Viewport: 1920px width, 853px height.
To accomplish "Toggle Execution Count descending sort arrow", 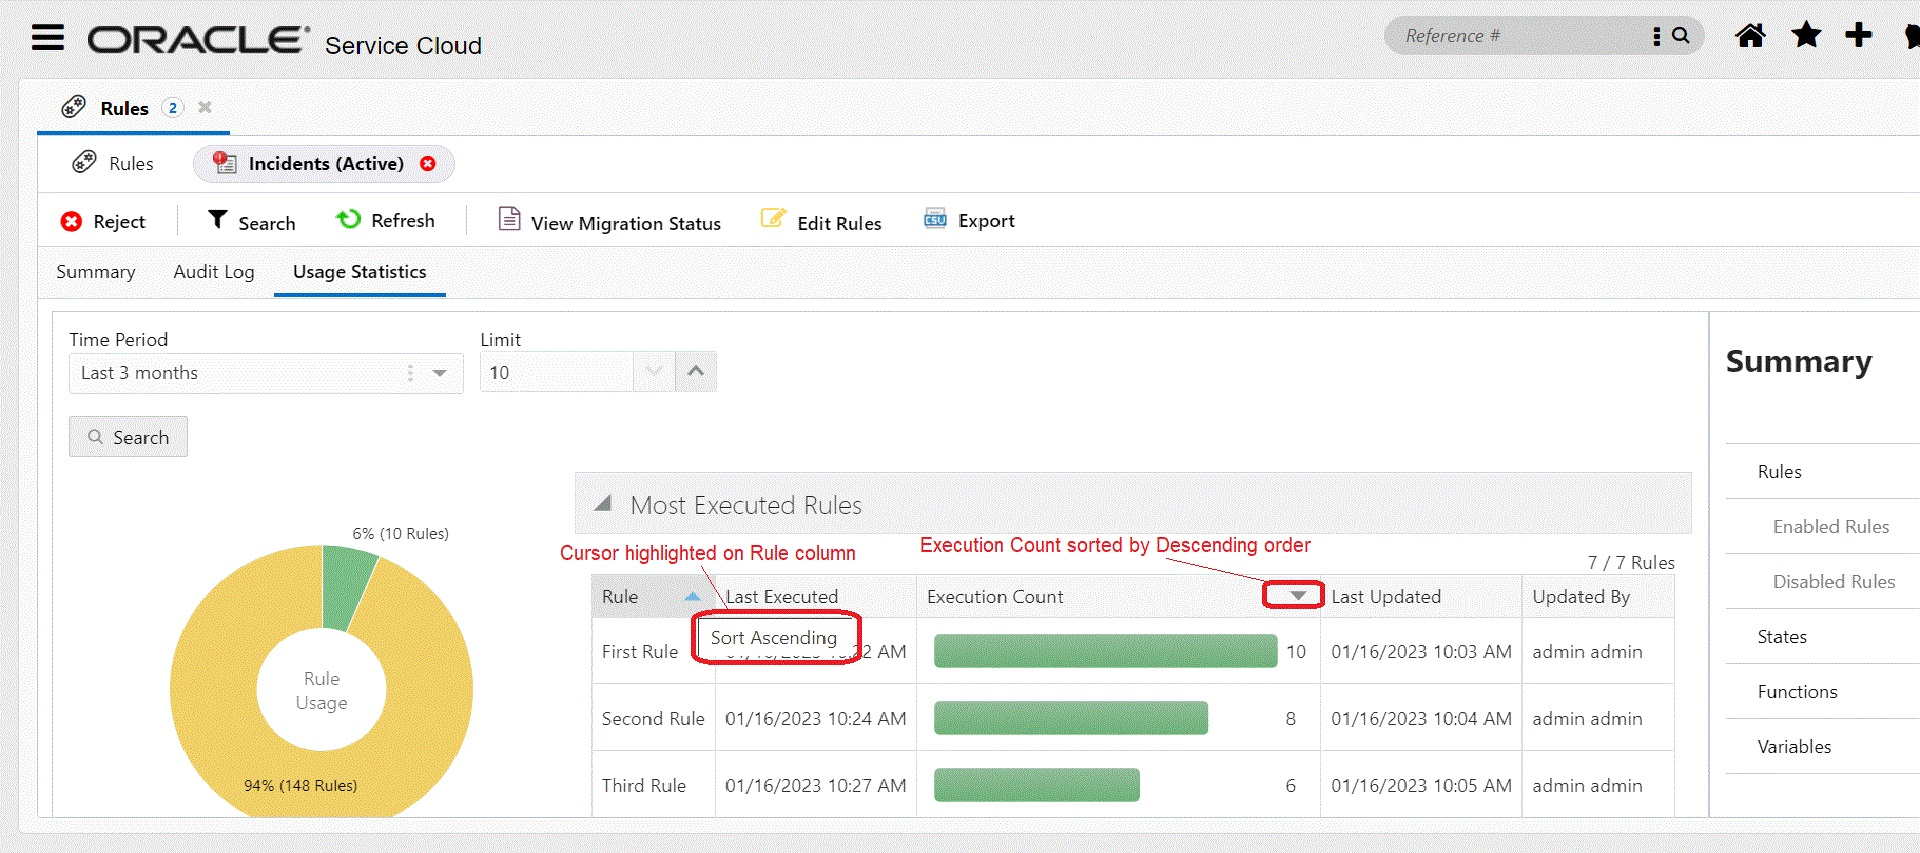I will pyautogui.click(x=1297, y=596).
